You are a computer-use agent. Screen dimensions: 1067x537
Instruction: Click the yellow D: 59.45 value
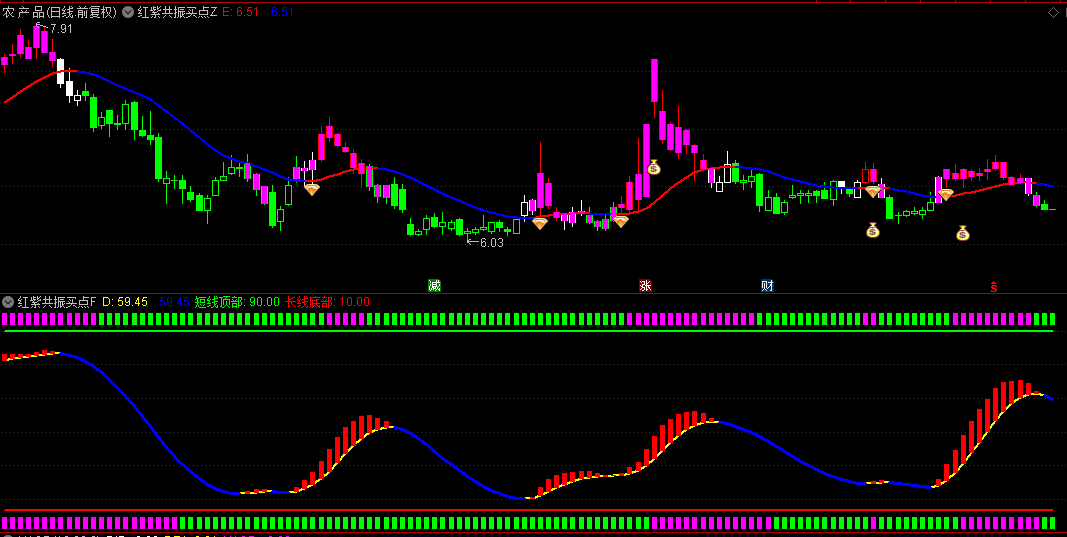[125, 302]
